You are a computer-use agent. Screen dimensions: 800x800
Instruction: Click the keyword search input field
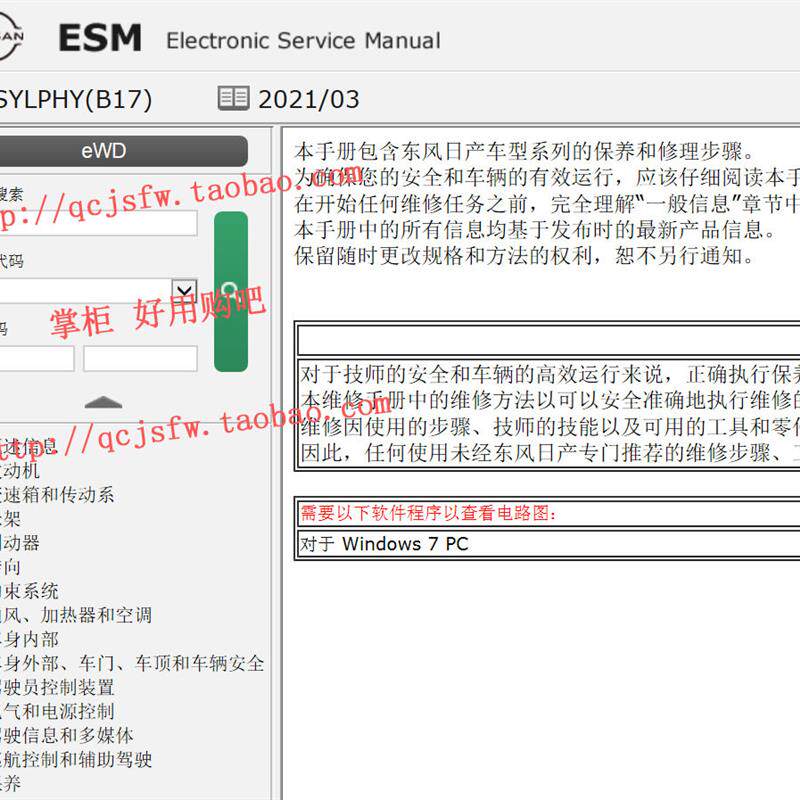click(98, 223)
